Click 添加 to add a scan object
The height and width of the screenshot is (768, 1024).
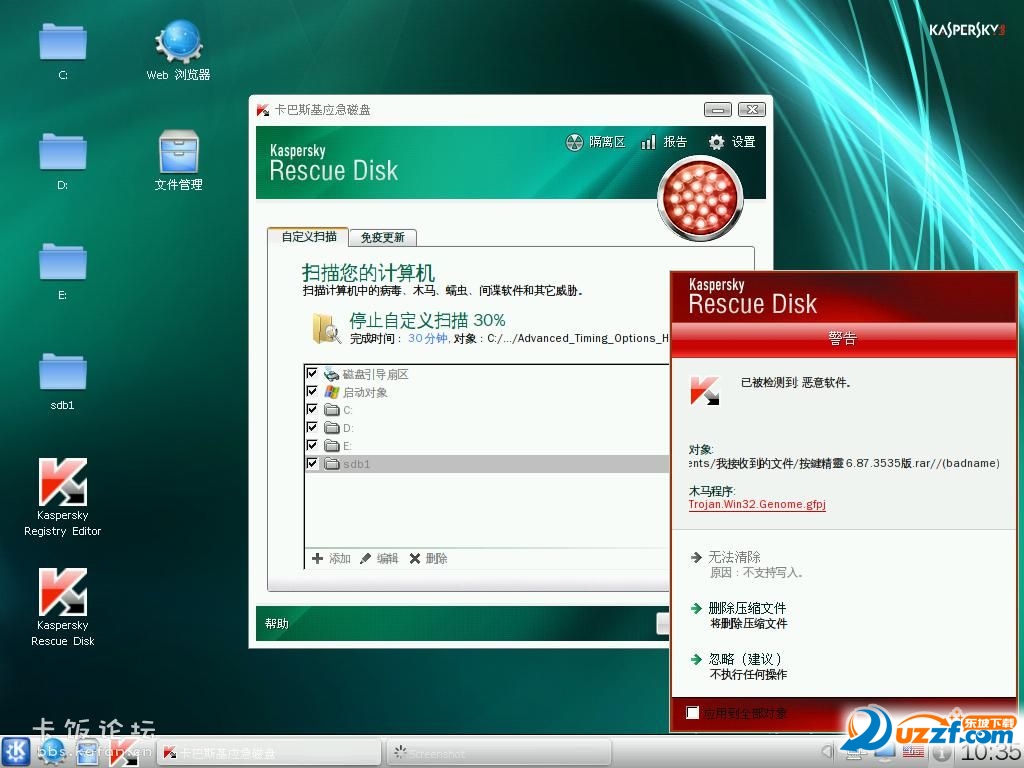[331, 558]
